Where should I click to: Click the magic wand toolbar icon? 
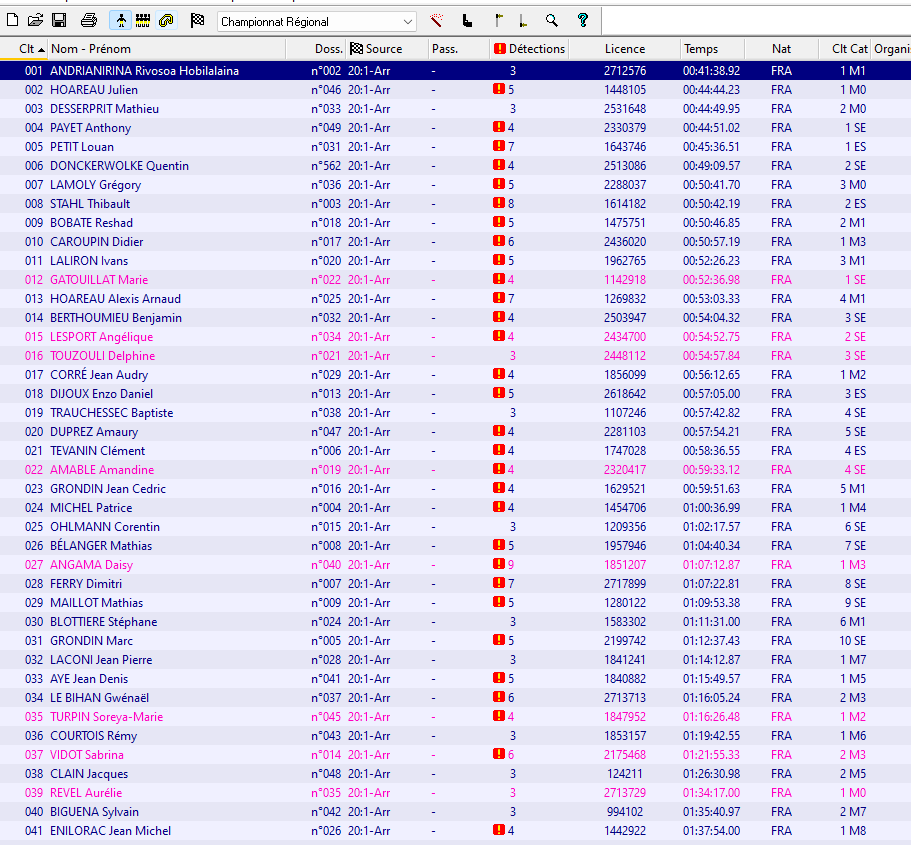(436, 21)
